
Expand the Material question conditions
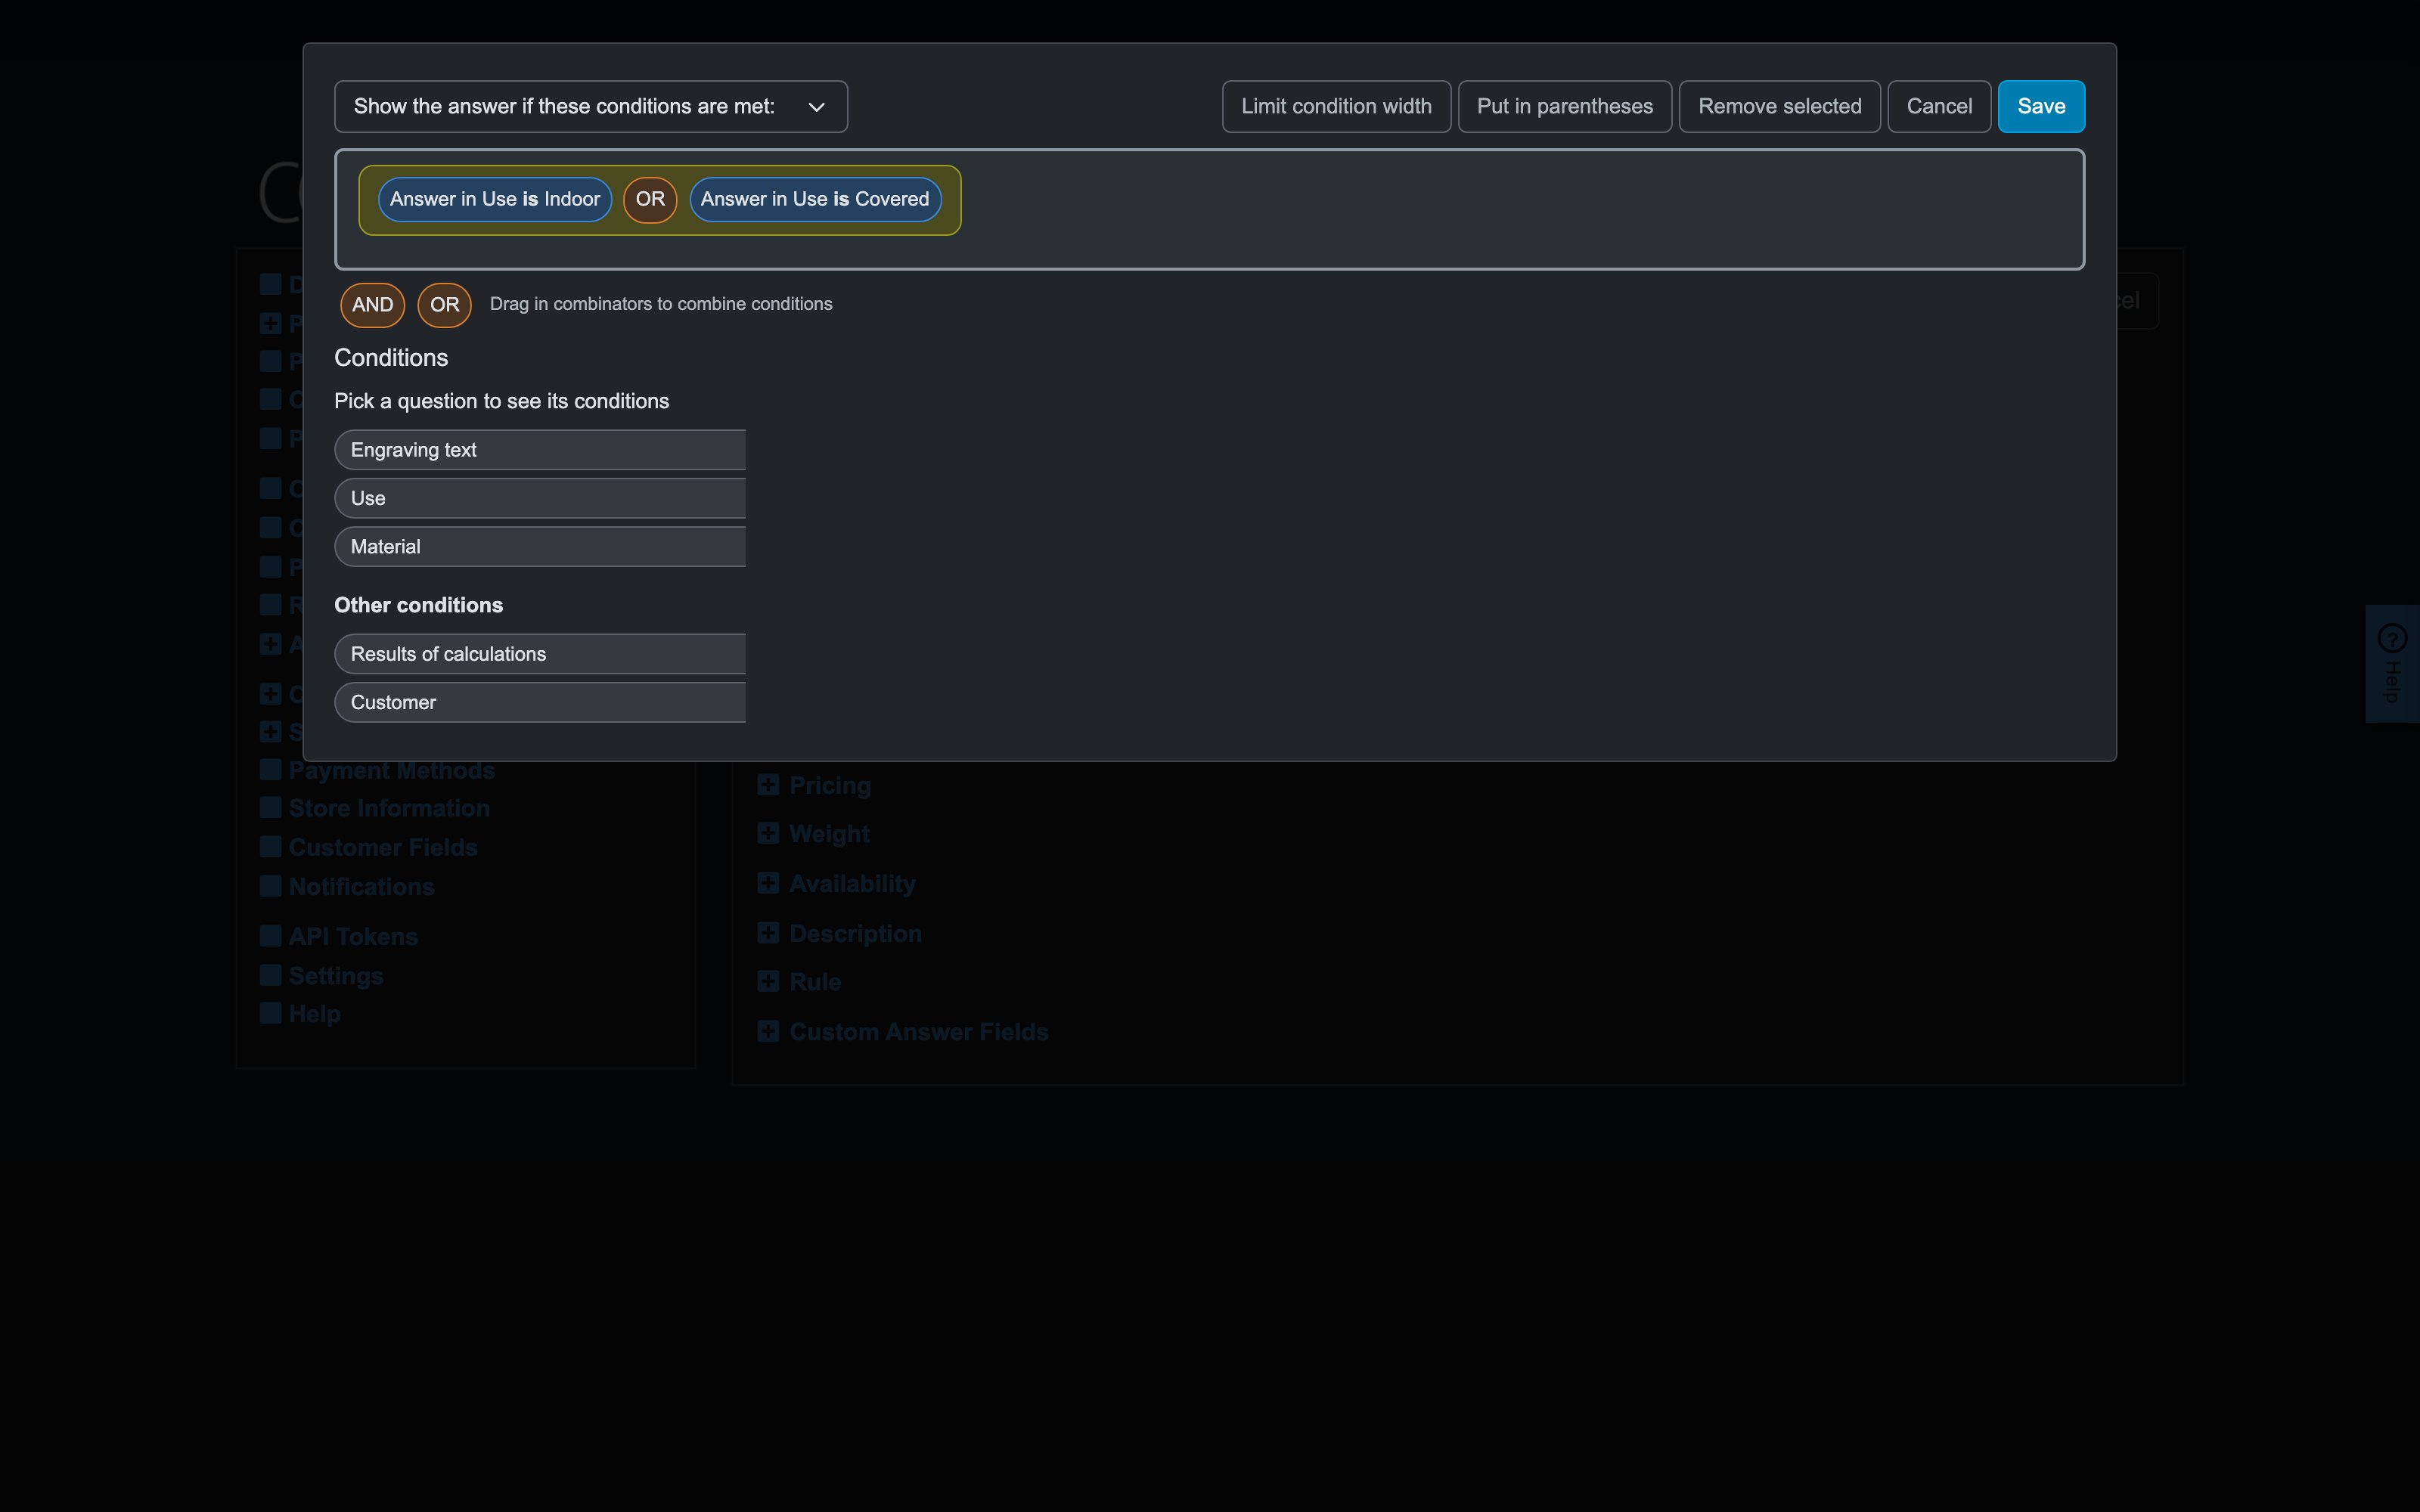click(x=540, y=547)
